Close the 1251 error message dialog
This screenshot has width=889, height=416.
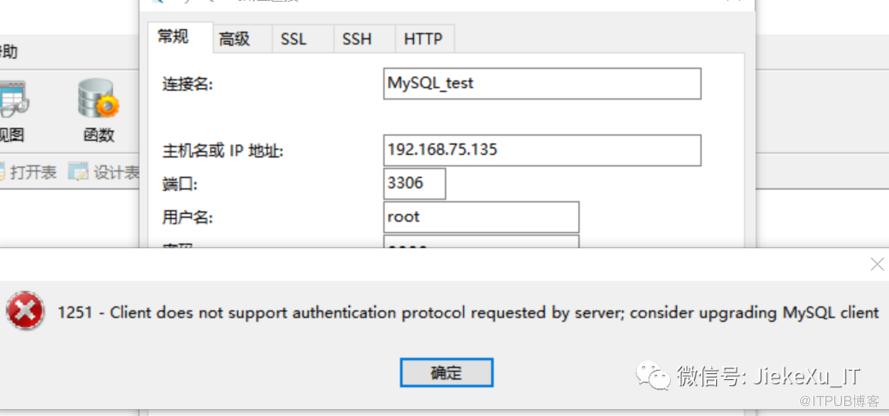[x=876, y=264]
